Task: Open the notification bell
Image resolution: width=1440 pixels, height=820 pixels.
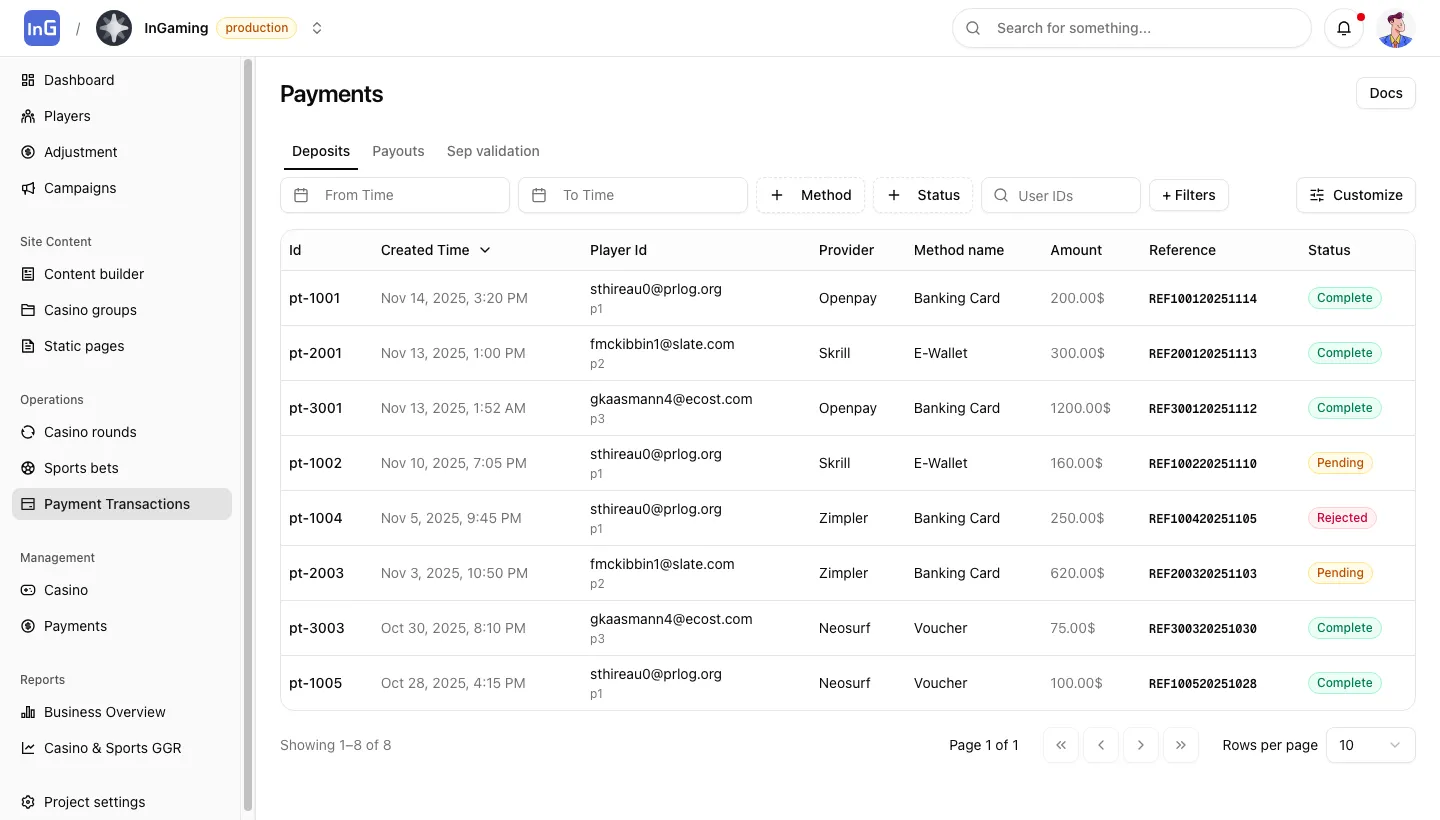Action: click(1344, 28)
